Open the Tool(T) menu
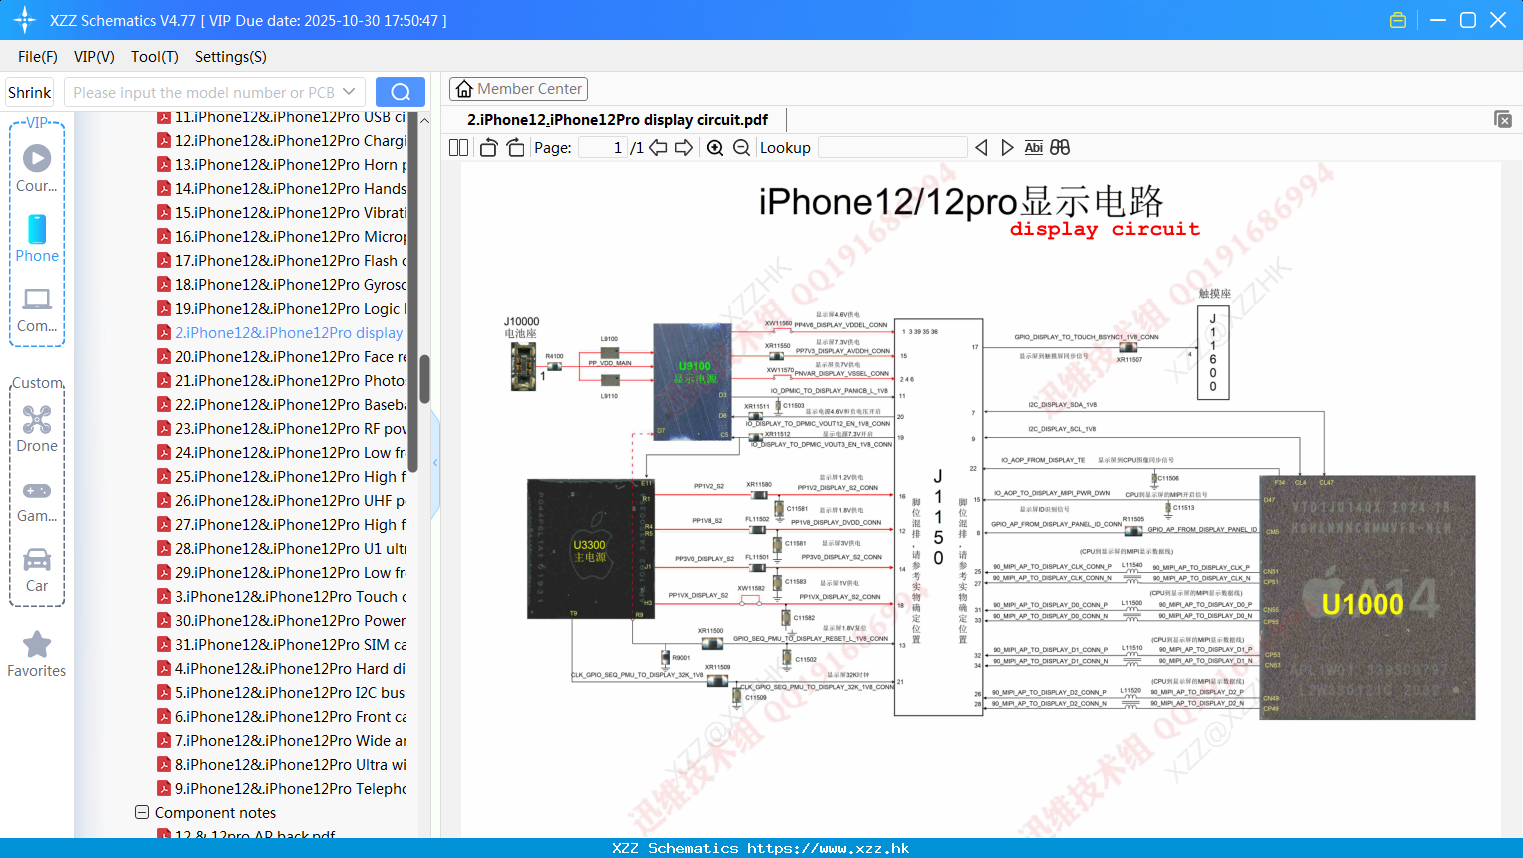The image size is (1523, 858). pos(155,57)
